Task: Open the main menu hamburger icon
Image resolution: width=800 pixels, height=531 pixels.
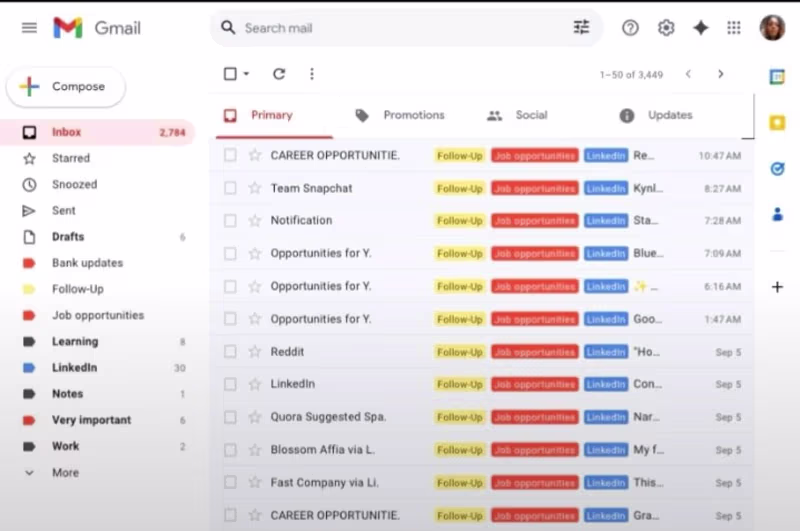Action: (29, 28)
